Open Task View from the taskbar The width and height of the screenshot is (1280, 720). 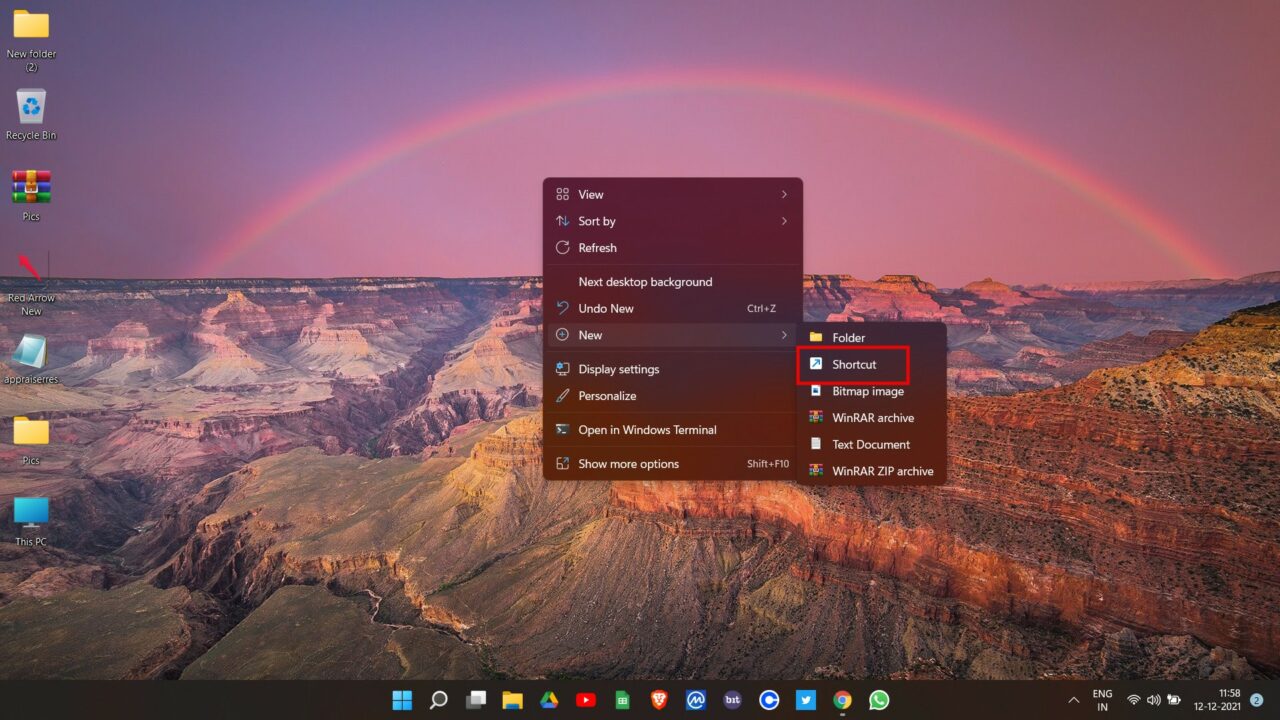point(476,700)
